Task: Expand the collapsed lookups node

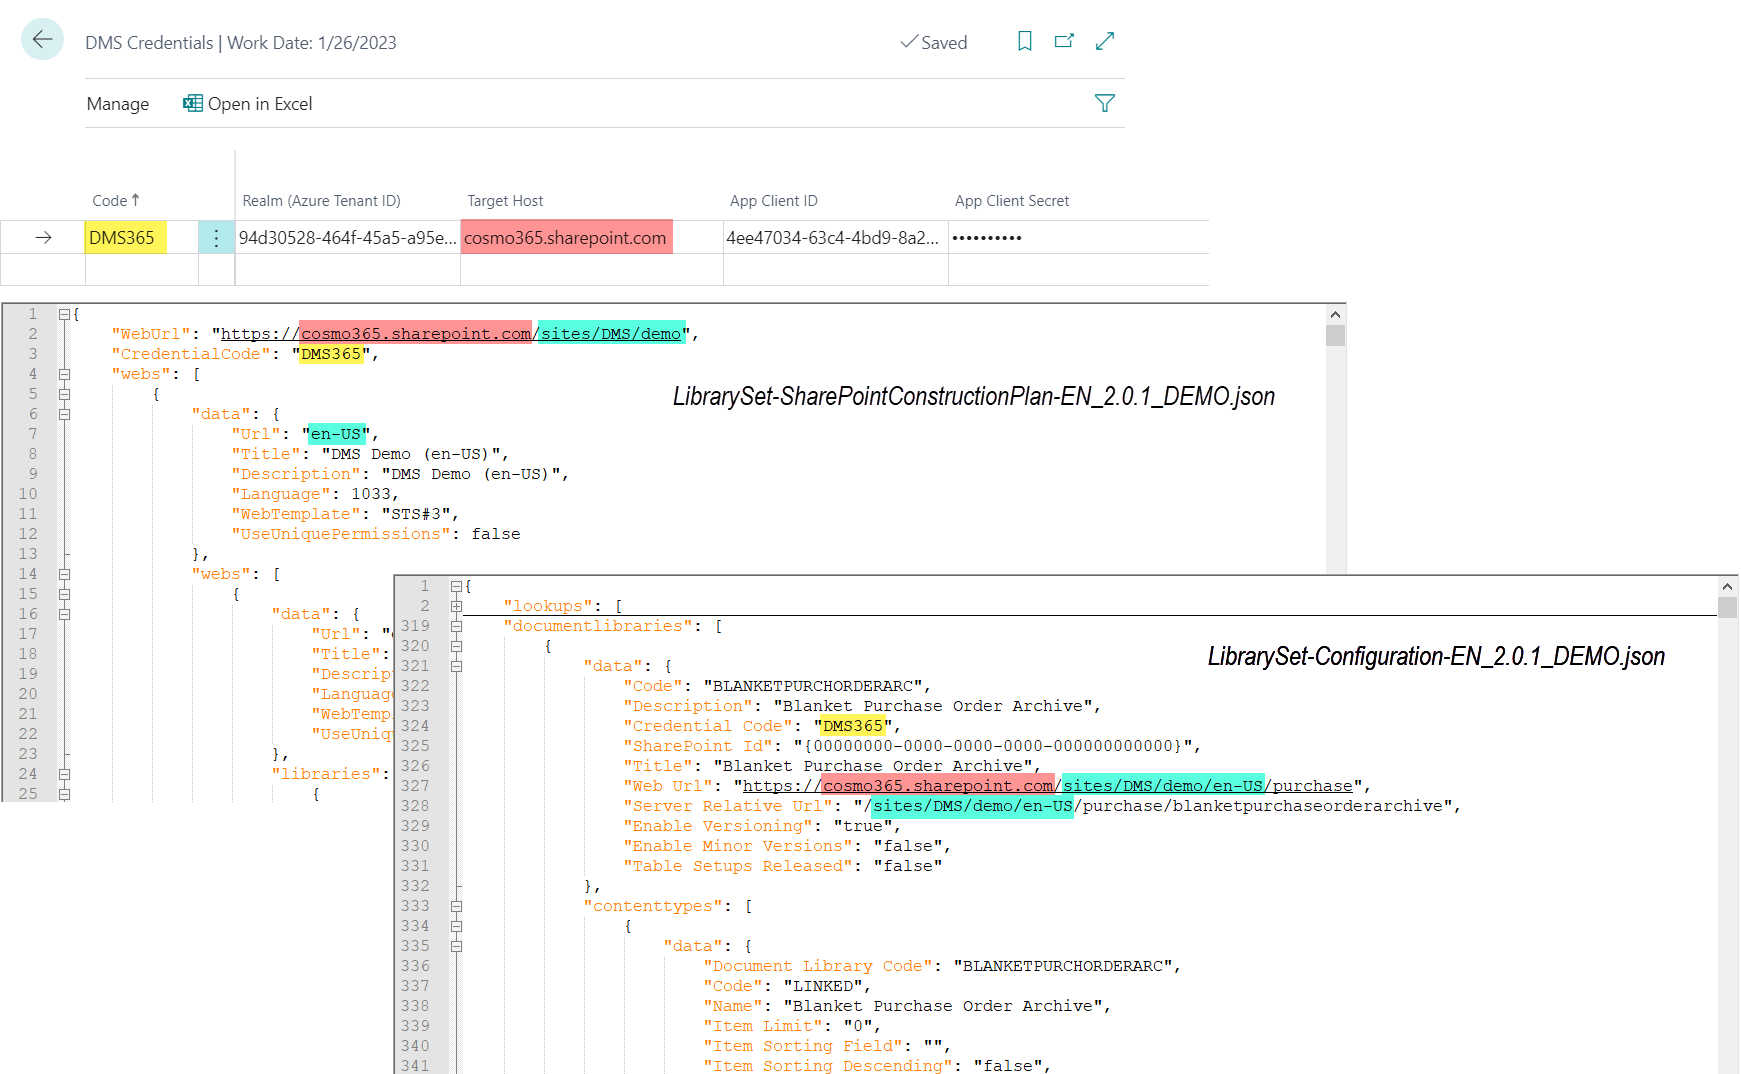Action: (456, 606)
